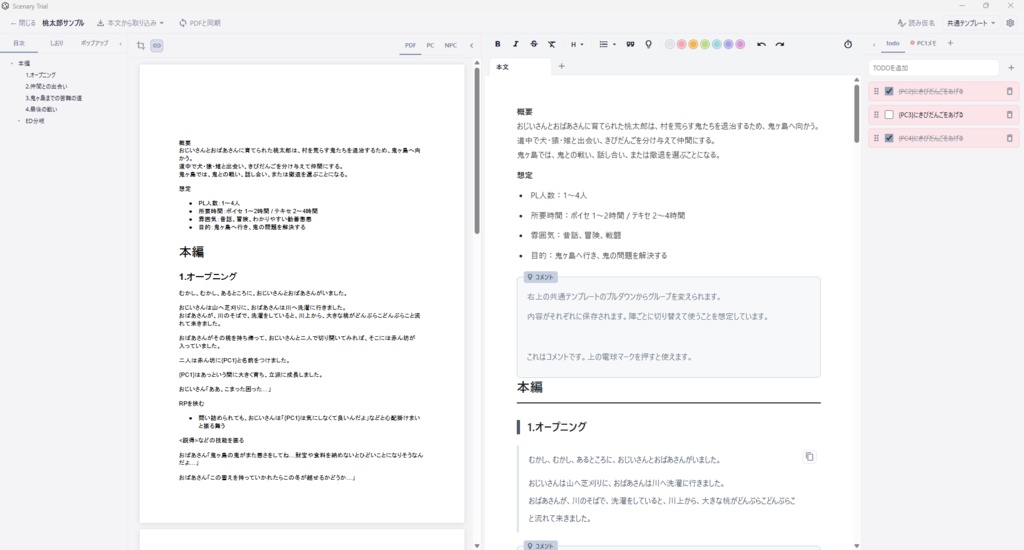Viewport: 1024px width, 550px height.
Task: Collapse the PDF pane chevron
Action: coord(472,45)
